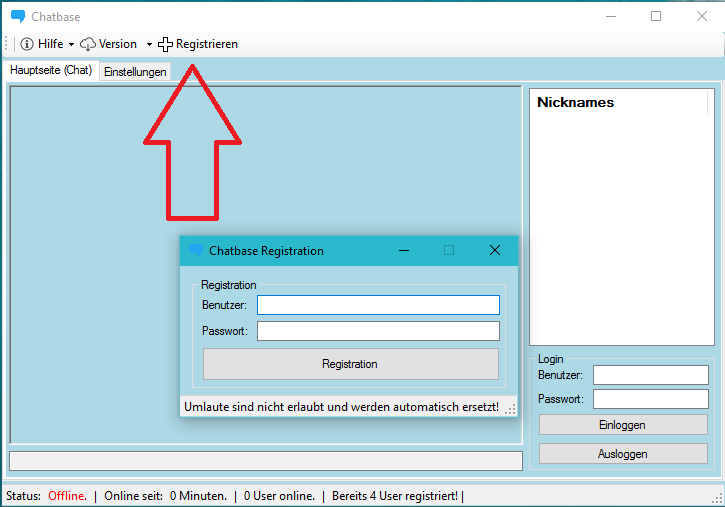Click the large Registration button in dialog
The image size is (725, 507).
click(x=350, y=364)
